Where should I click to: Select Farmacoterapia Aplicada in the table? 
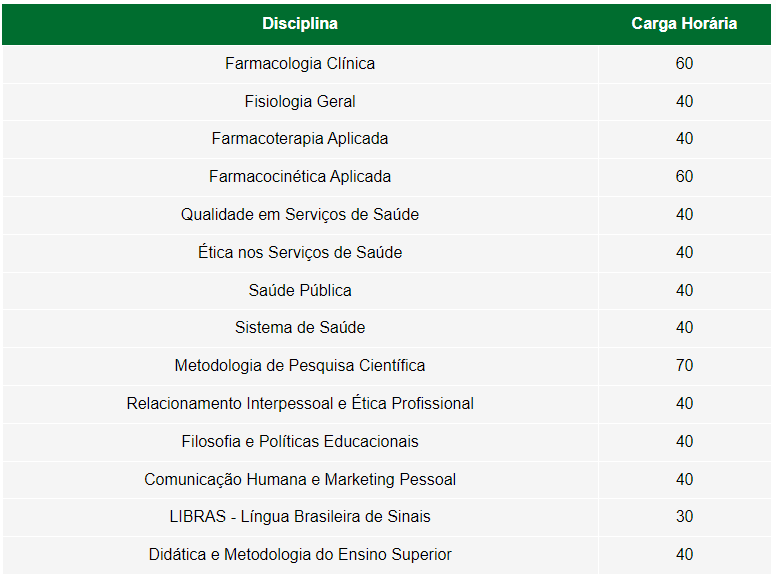[300, 139]
